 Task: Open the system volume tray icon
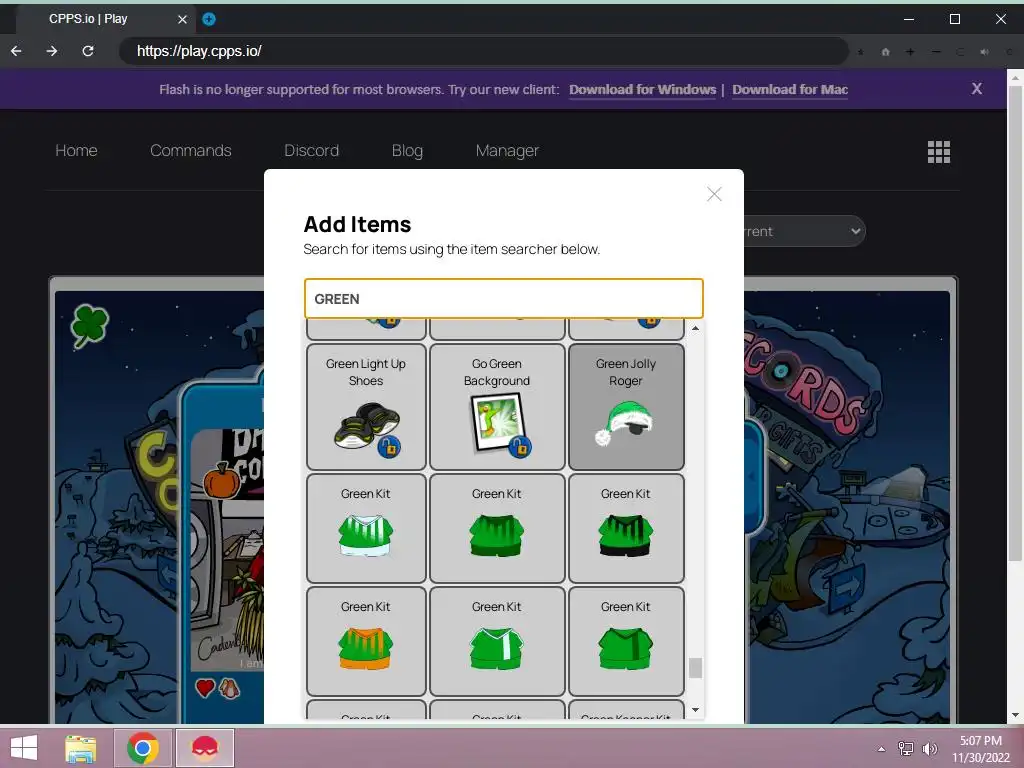(930, 748)
